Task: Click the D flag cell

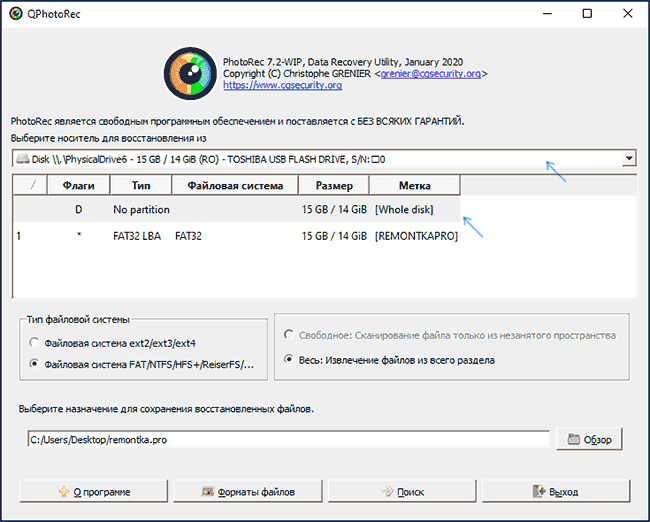Action: coord(78,209)
